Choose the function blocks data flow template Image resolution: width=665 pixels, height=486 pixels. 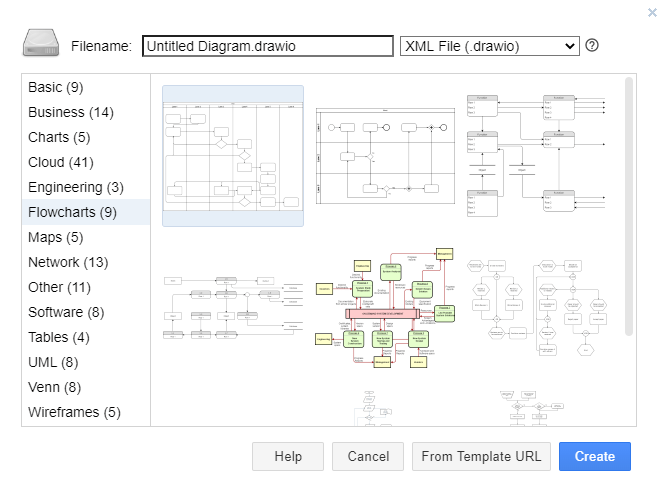tap(536, 156)
